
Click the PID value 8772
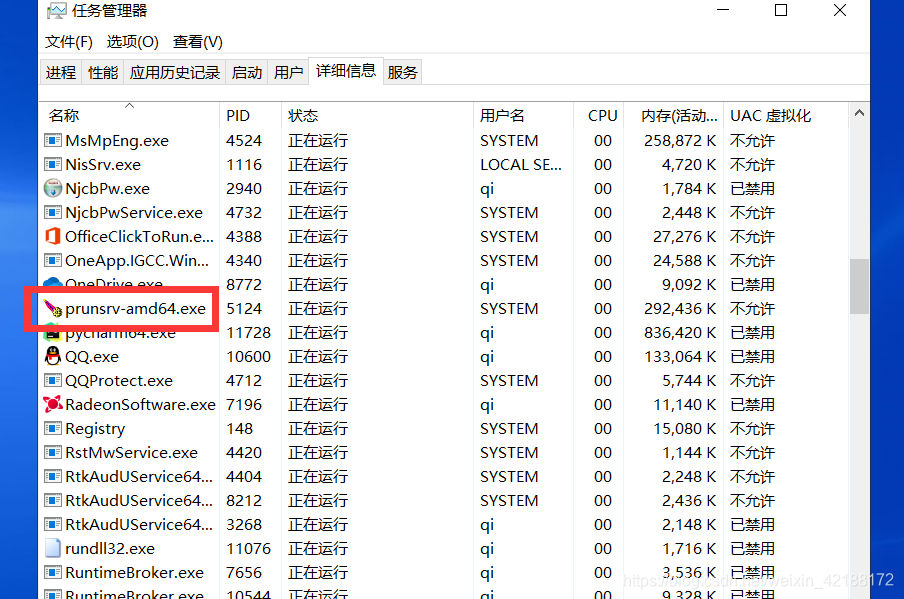pos(244,284)
